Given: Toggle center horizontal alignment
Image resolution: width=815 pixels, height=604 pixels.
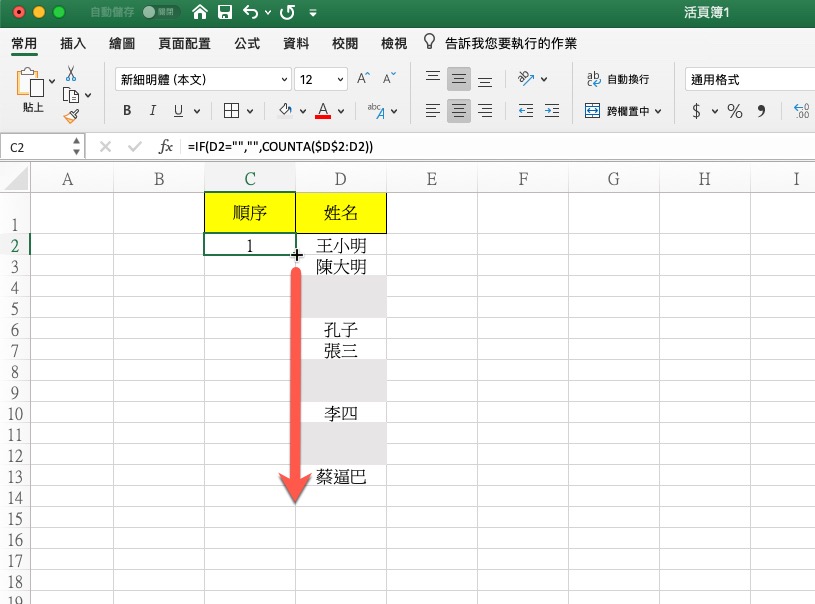Looking at the screenshot, I should pyautogui.click(x=458, y=111).
